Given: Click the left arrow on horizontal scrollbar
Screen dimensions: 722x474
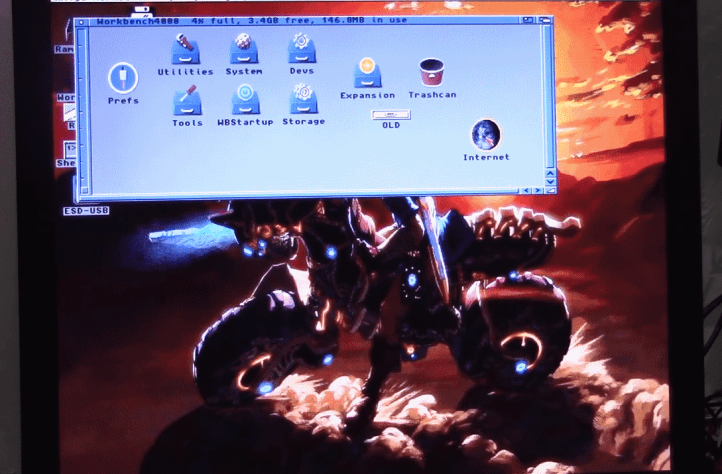Looking at the screenshot, I should tap(527, 189).
